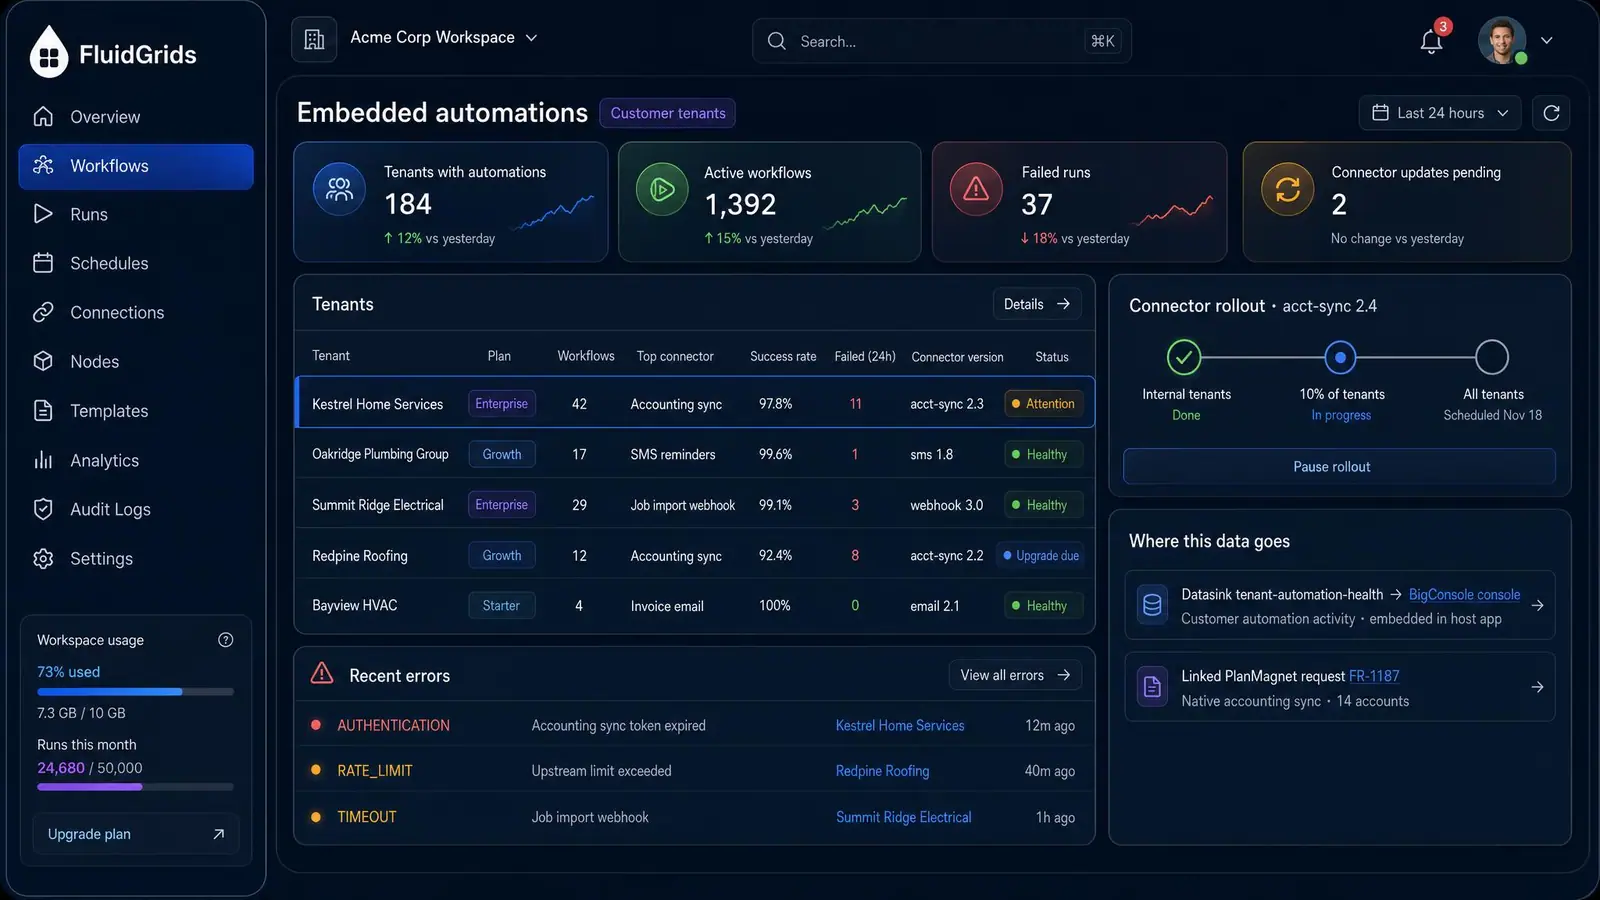
Task: Click the arrow on the PlanMagnet row
Action: tap(1537, 687)
